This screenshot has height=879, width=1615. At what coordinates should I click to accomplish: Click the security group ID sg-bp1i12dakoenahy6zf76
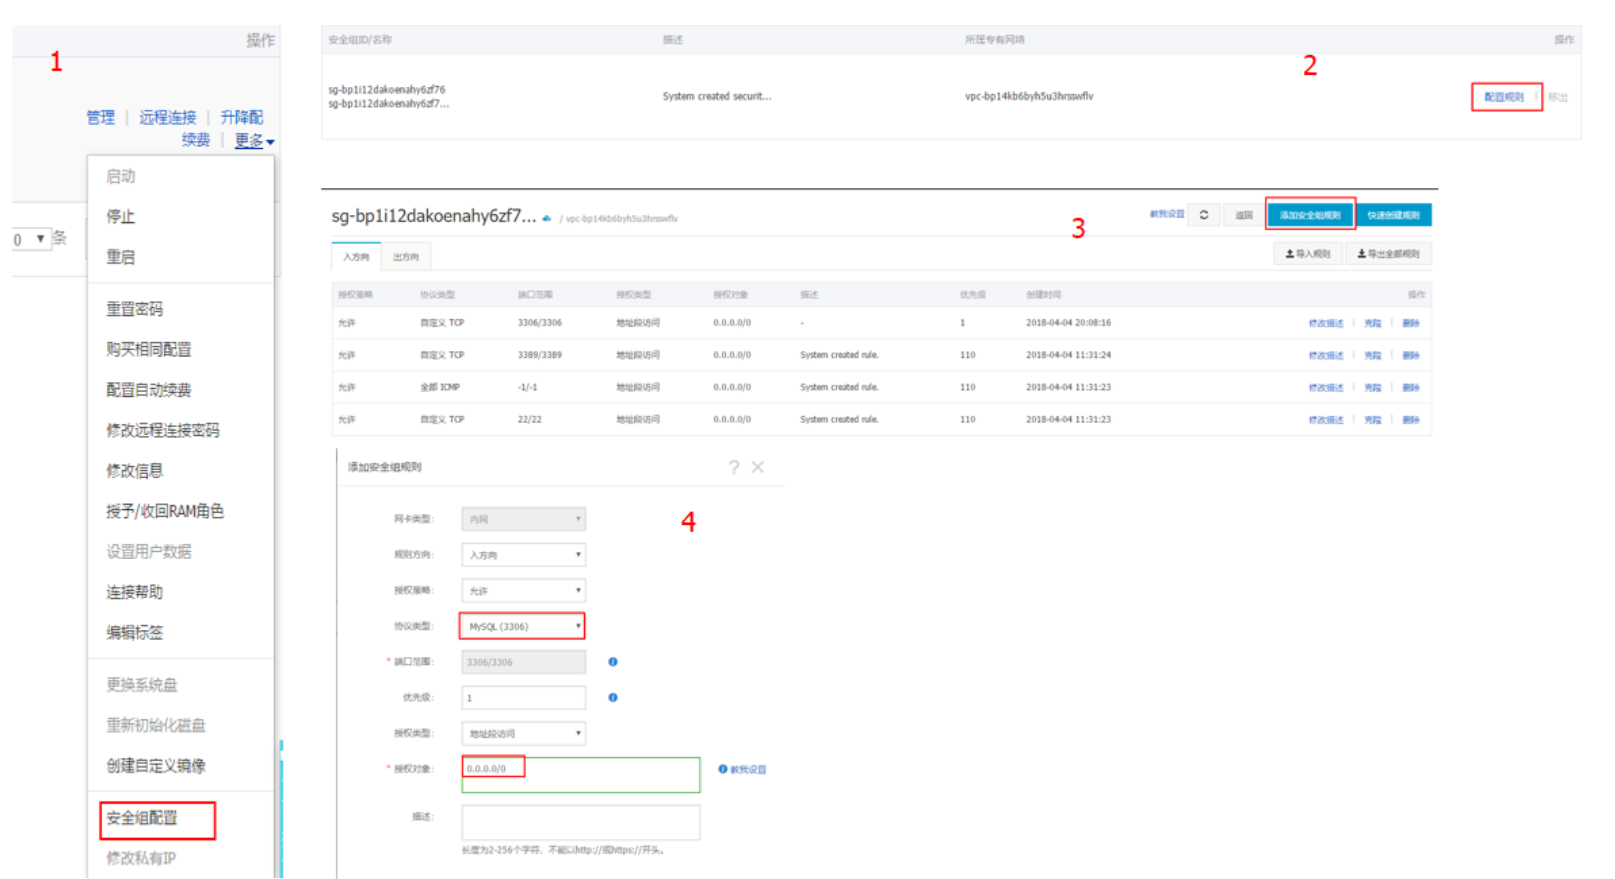(387, 90)
